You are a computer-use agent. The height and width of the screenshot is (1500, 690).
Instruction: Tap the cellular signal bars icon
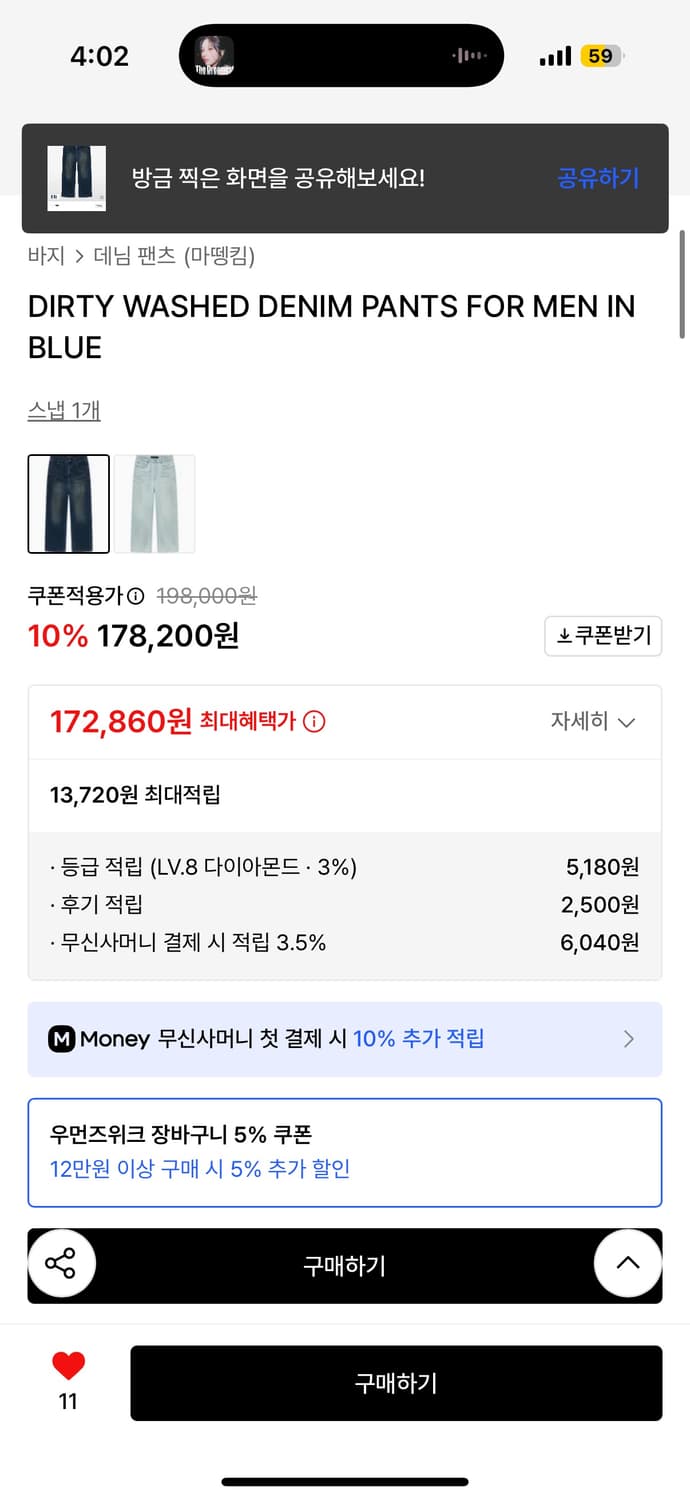tap(553, 55)
